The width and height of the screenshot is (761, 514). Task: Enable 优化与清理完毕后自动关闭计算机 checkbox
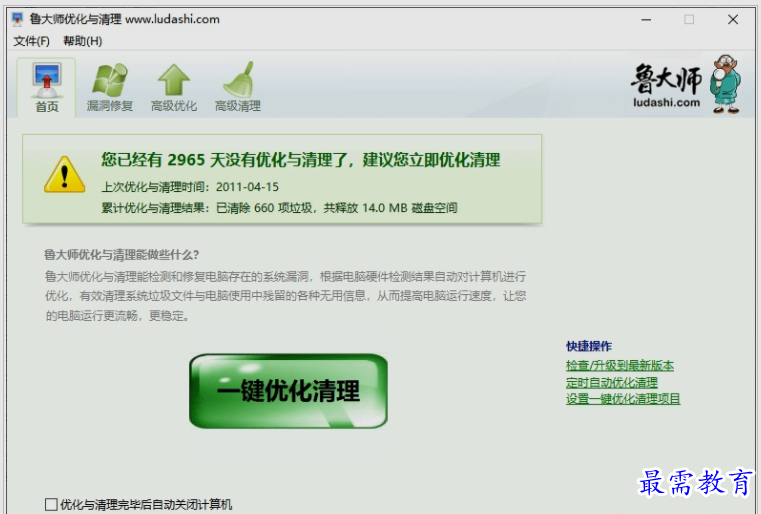51,504
